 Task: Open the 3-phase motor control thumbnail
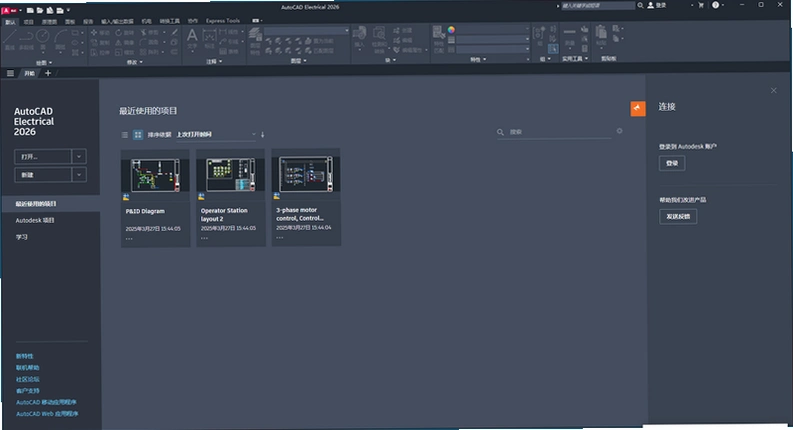pos(306,174)
